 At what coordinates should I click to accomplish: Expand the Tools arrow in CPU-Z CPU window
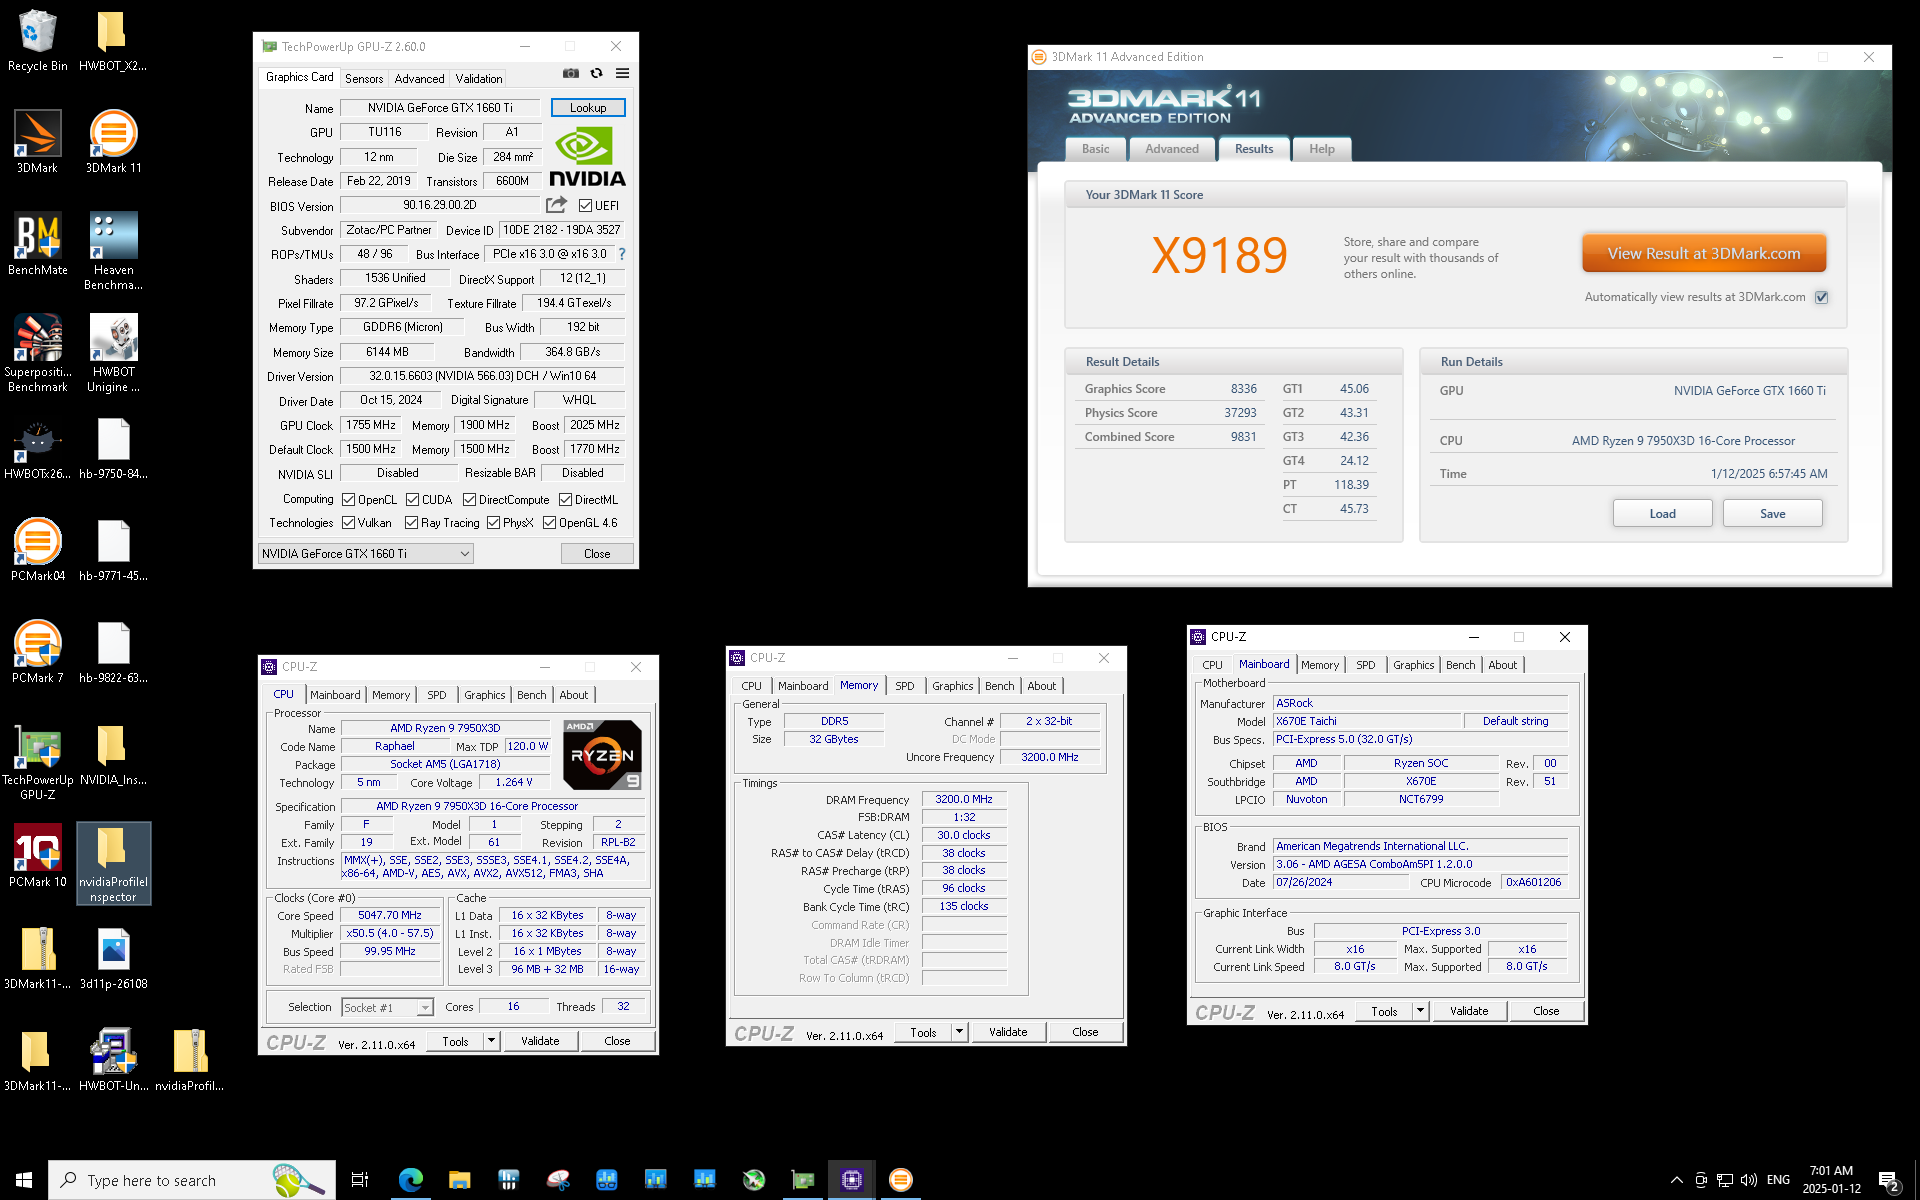pyautogui.click(x=491, y=1041)
